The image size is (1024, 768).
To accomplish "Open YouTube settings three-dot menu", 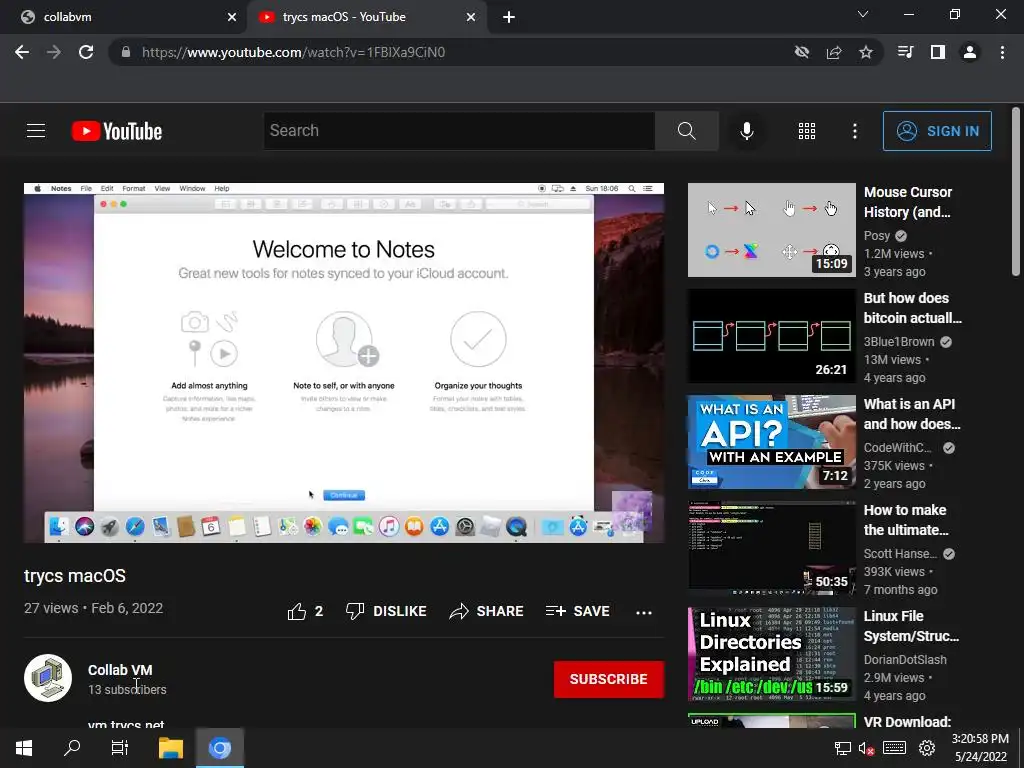I will tap(854, 131).
